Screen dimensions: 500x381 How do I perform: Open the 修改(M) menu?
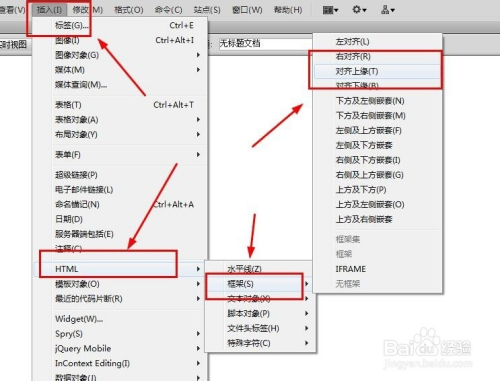88,10
